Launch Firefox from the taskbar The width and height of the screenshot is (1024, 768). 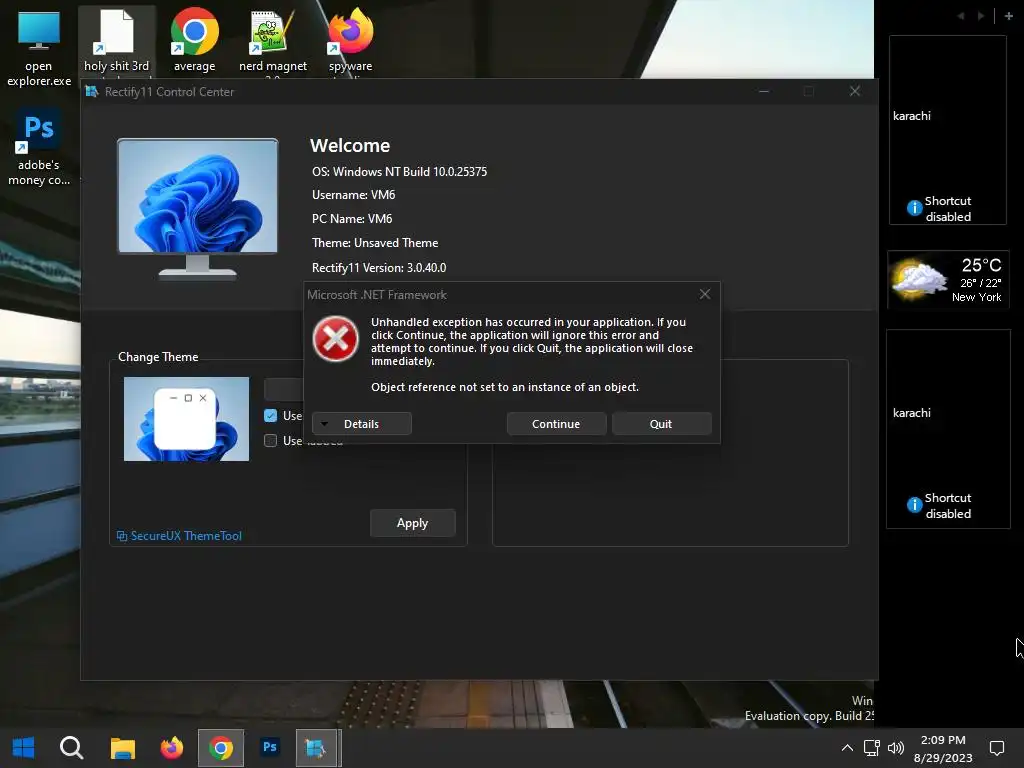click(172, 748)
